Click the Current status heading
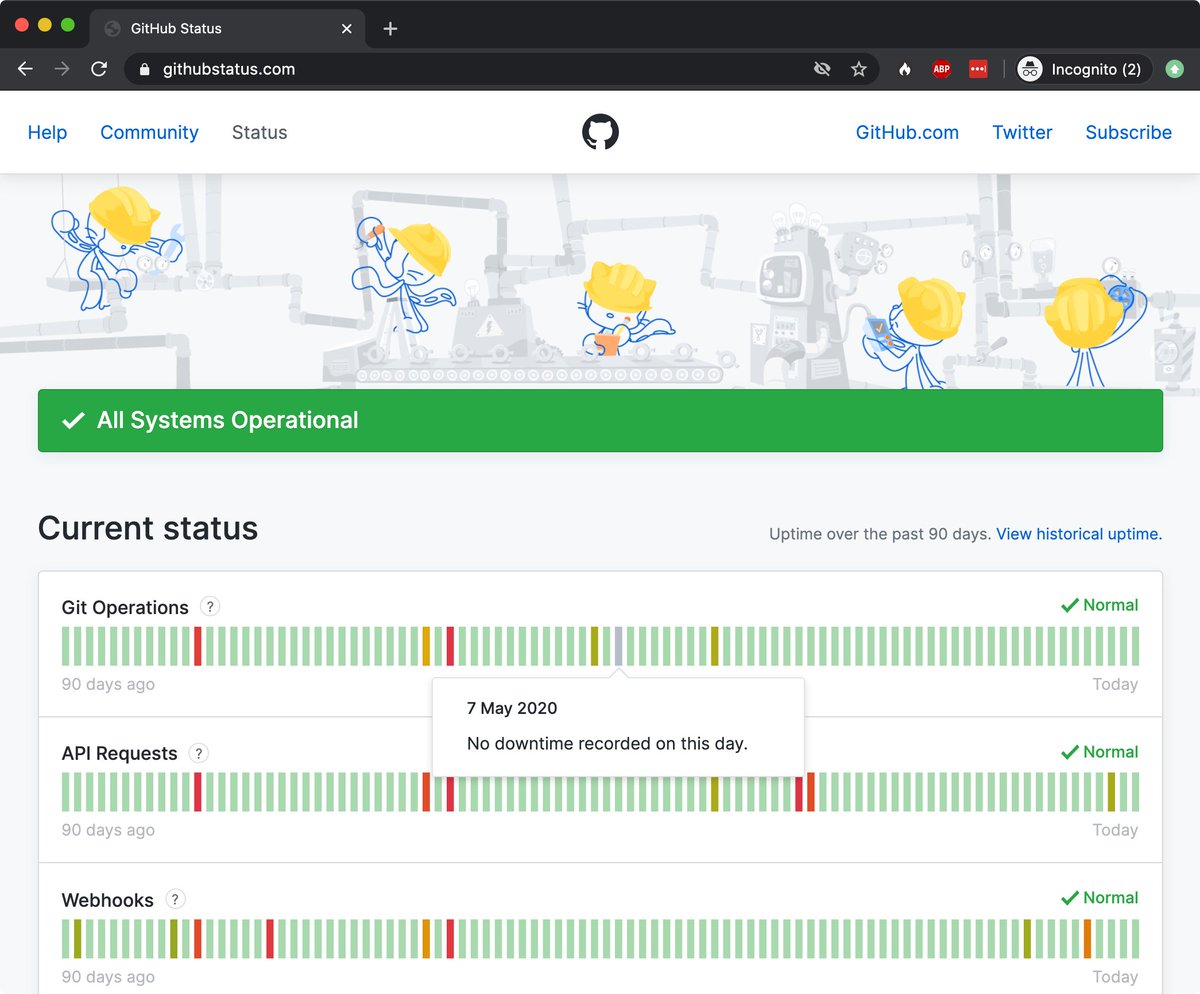Viewport: 1200px width, 994px height. point(148,528)
